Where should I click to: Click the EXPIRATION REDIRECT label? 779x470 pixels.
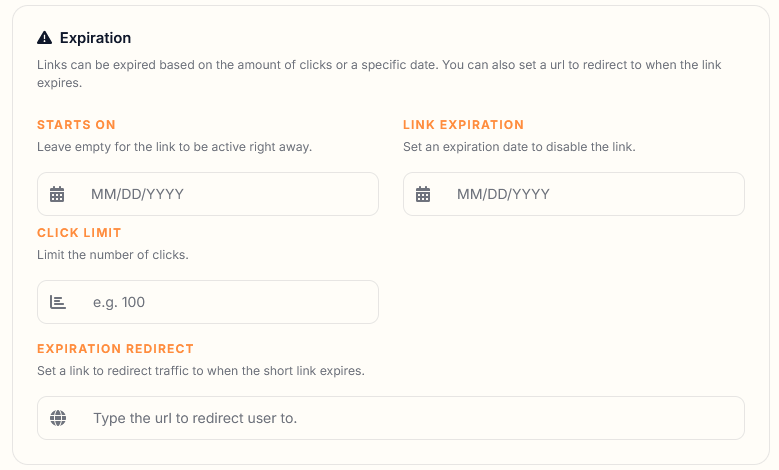pyautogui.click(x=115, y=349)
